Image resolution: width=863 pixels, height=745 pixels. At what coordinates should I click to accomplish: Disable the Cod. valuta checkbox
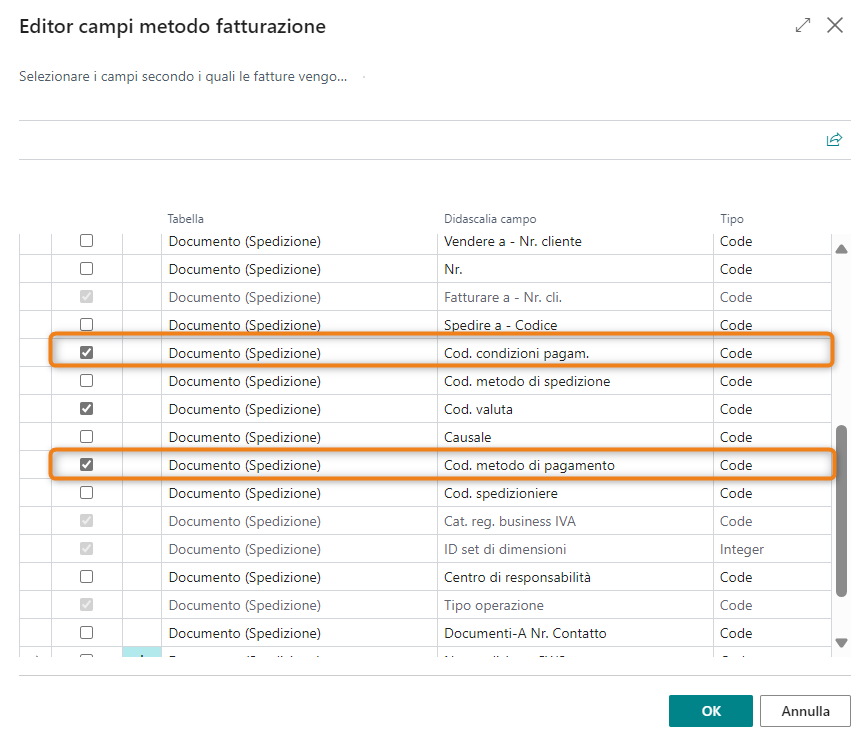(86, 409)
